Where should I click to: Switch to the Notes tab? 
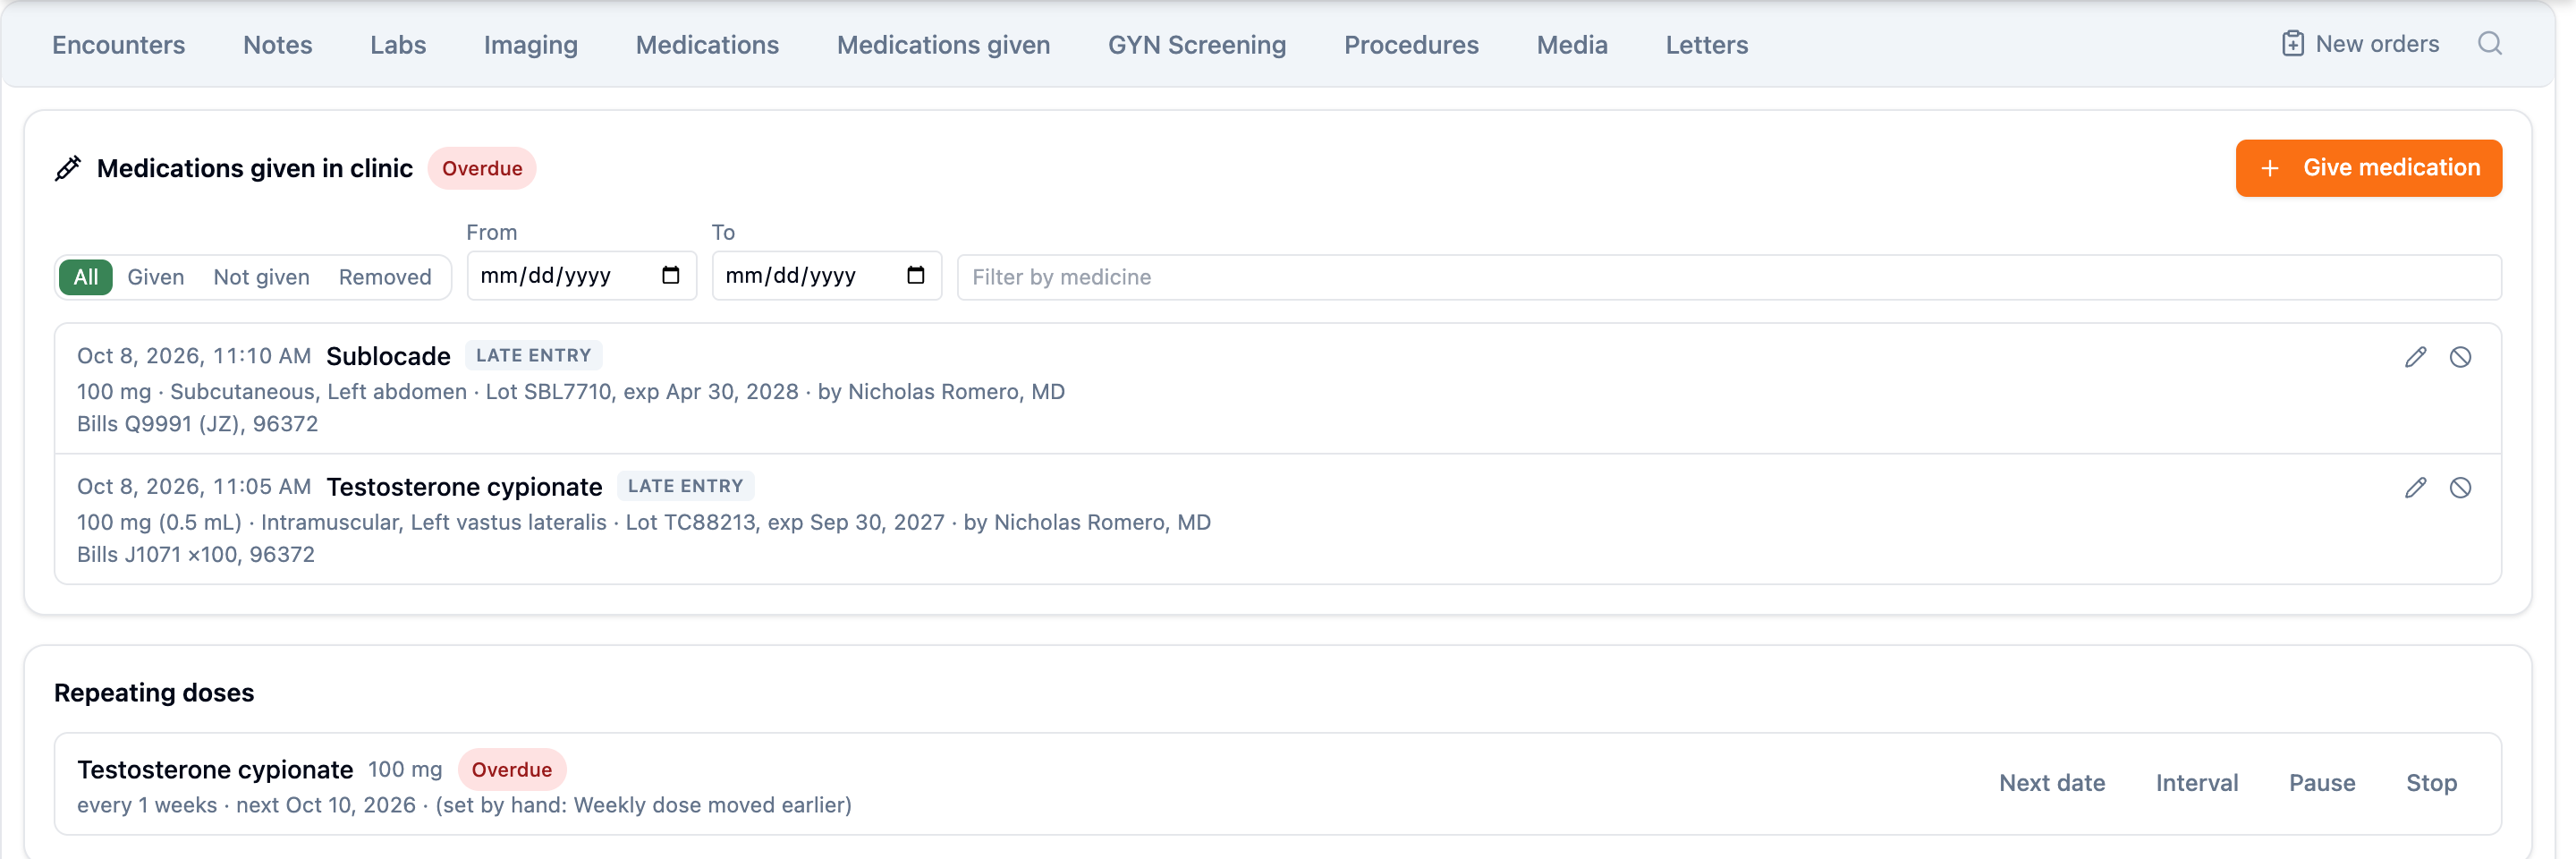click(x=277, y=45)
